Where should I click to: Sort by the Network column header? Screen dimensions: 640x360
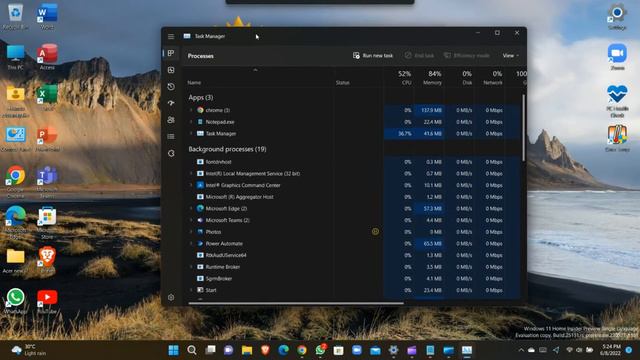[x=493, y=78]
